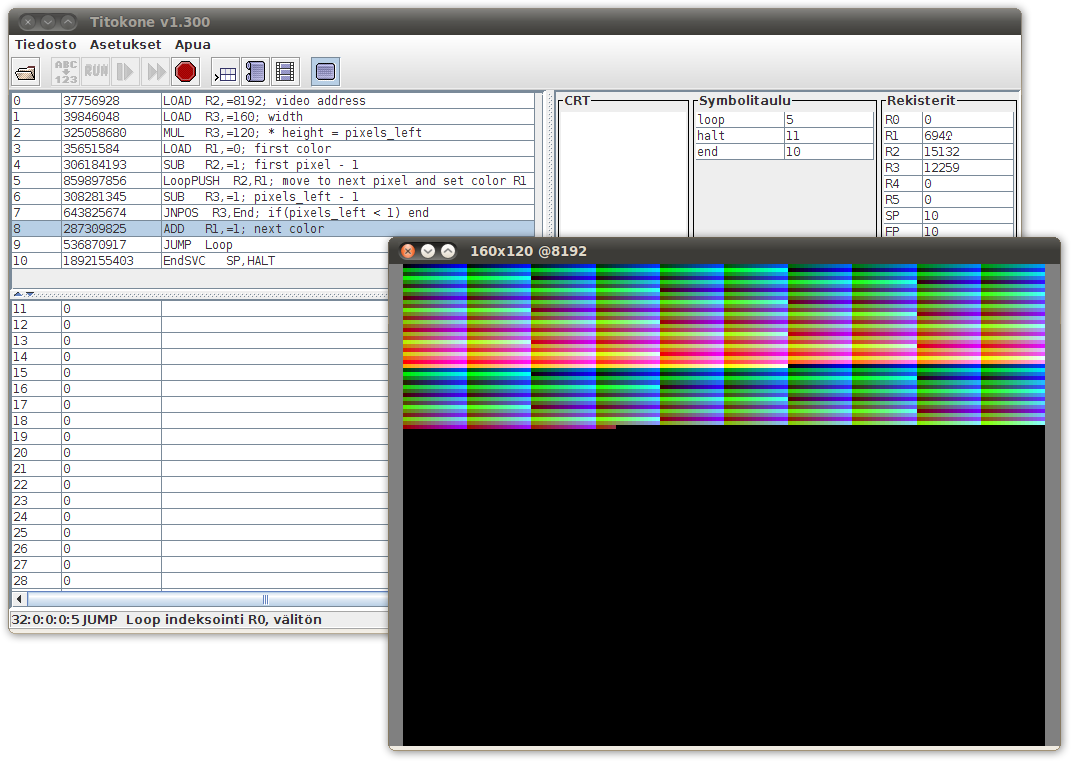Click the R1 register row
The height and width of the screenshot is (761, 1071).
click(948, 135)
